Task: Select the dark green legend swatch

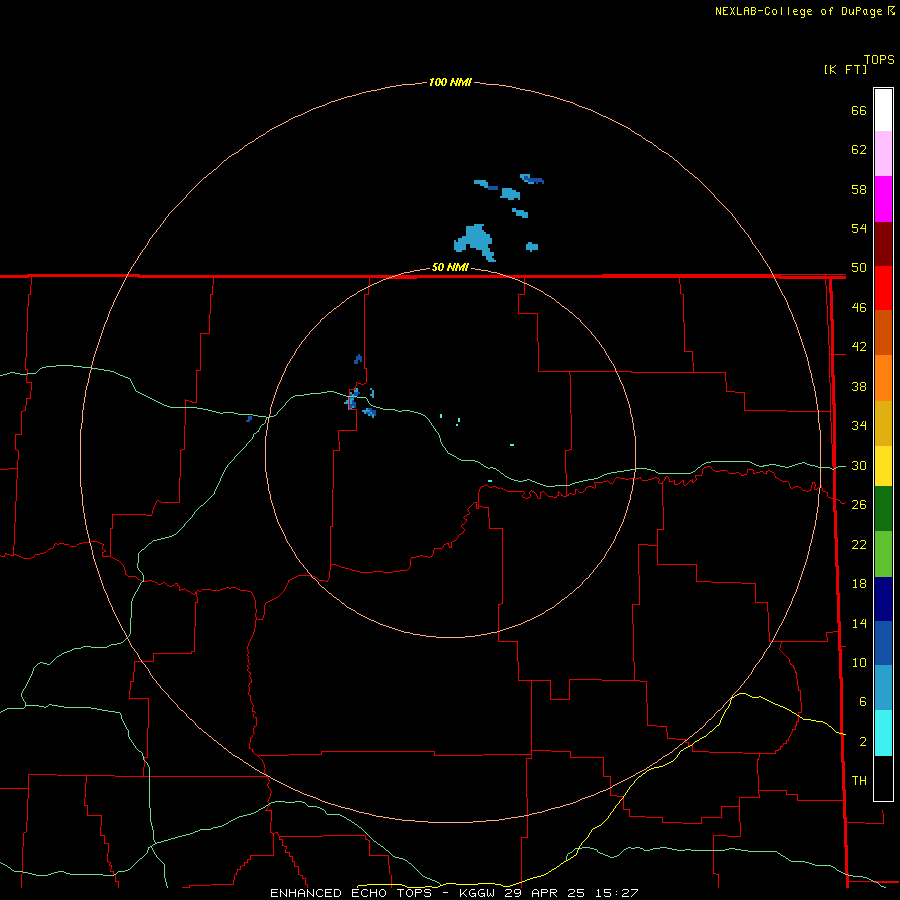Action: 883,509
